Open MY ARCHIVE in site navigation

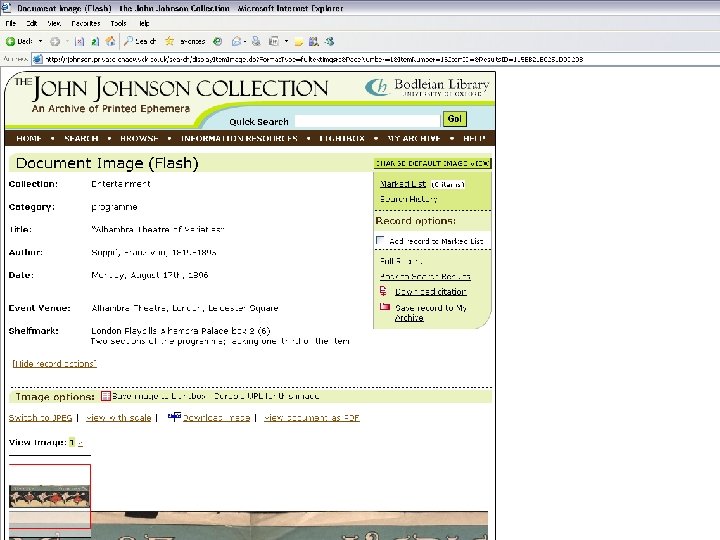point(414,138)
